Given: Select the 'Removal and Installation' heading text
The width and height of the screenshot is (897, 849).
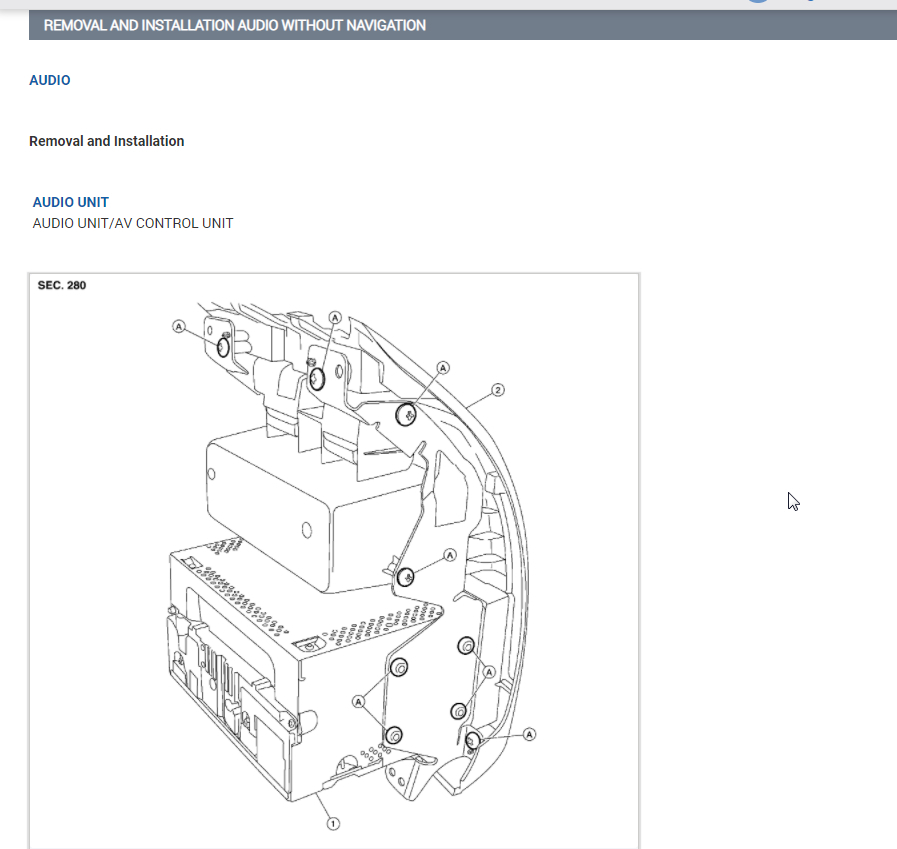Looking at the screenshot, I should (x=106, y=141).
